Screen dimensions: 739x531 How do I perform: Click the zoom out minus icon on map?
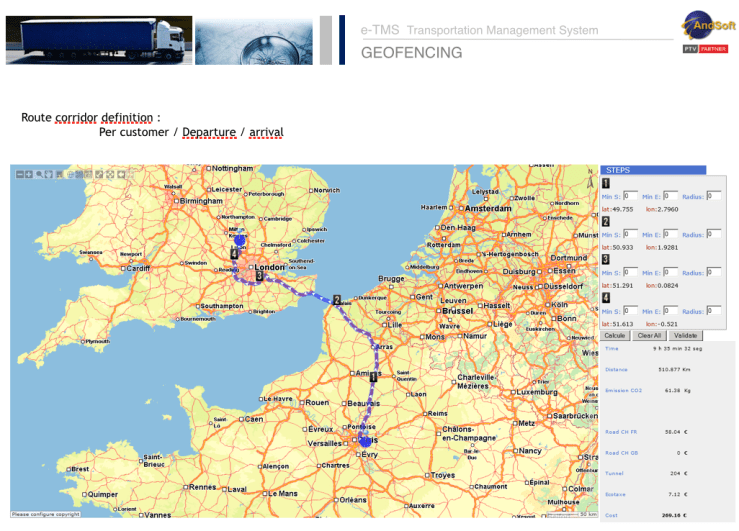[19, 174]
